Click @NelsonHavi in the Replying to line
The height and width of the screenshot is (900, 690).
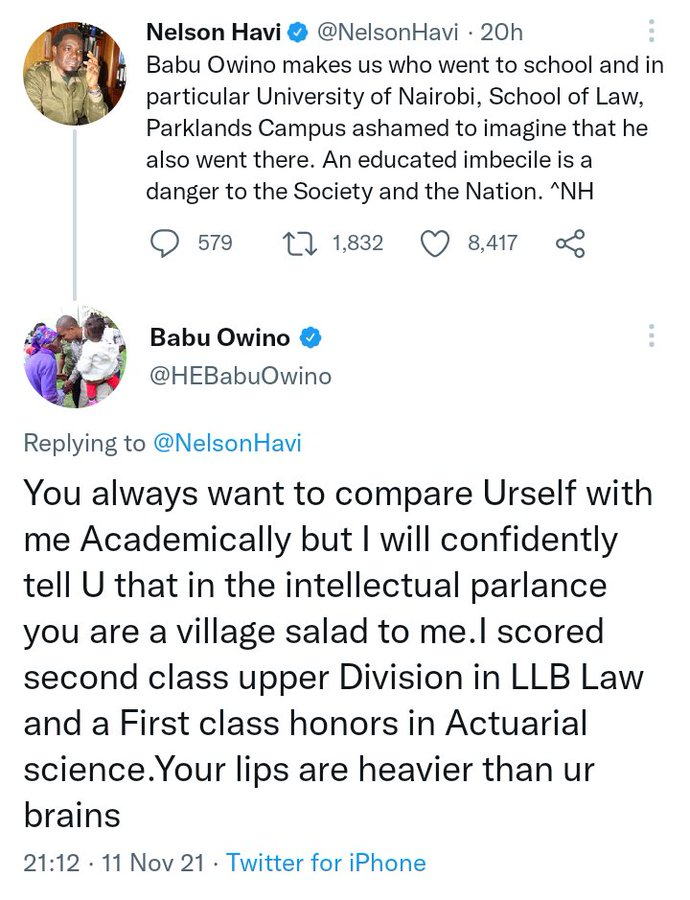[226, 442]
